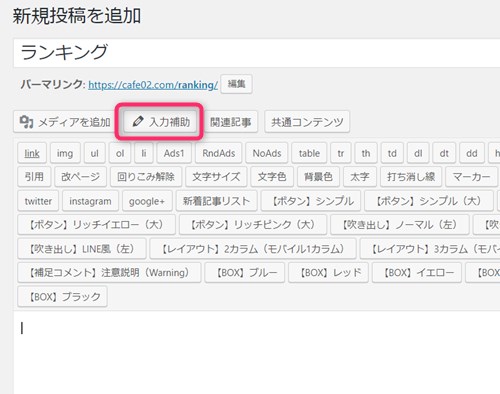Insert 【吹き出し】ノーマル（左）
500x394 pixels.
pyautogui.click(x=400, y=225)
